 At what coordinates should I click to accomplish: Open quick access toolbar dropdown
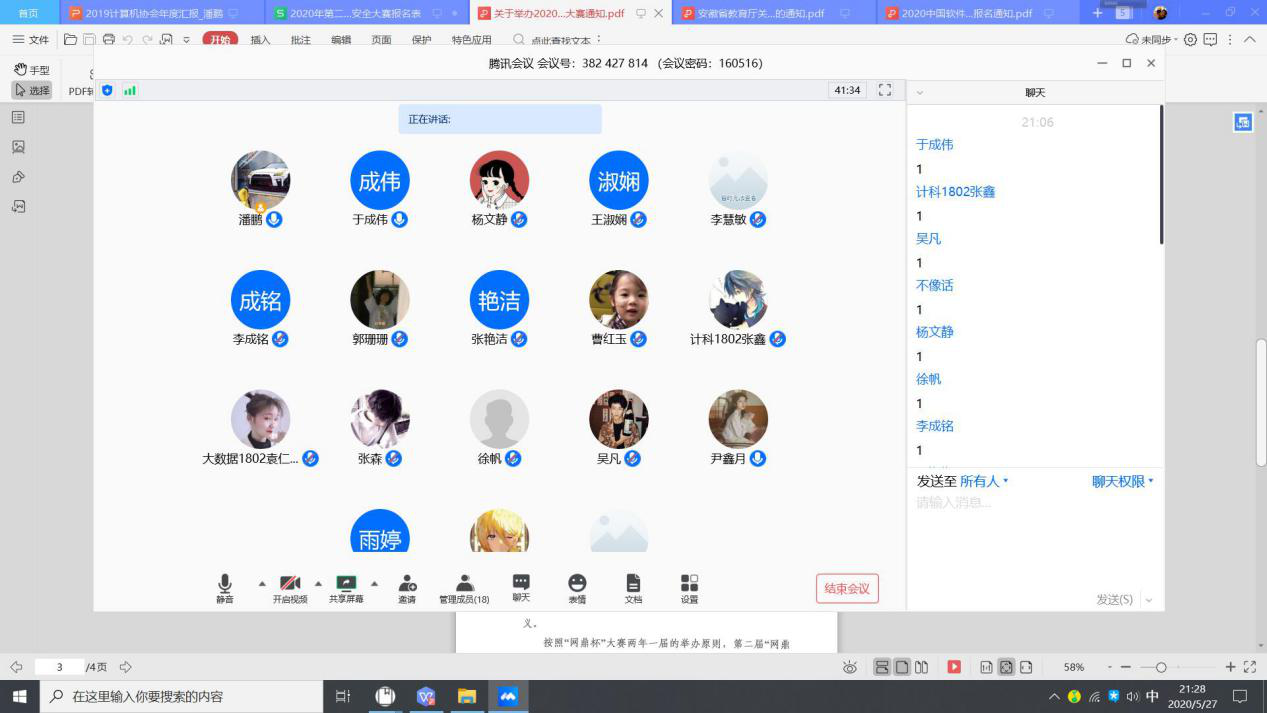186,40
